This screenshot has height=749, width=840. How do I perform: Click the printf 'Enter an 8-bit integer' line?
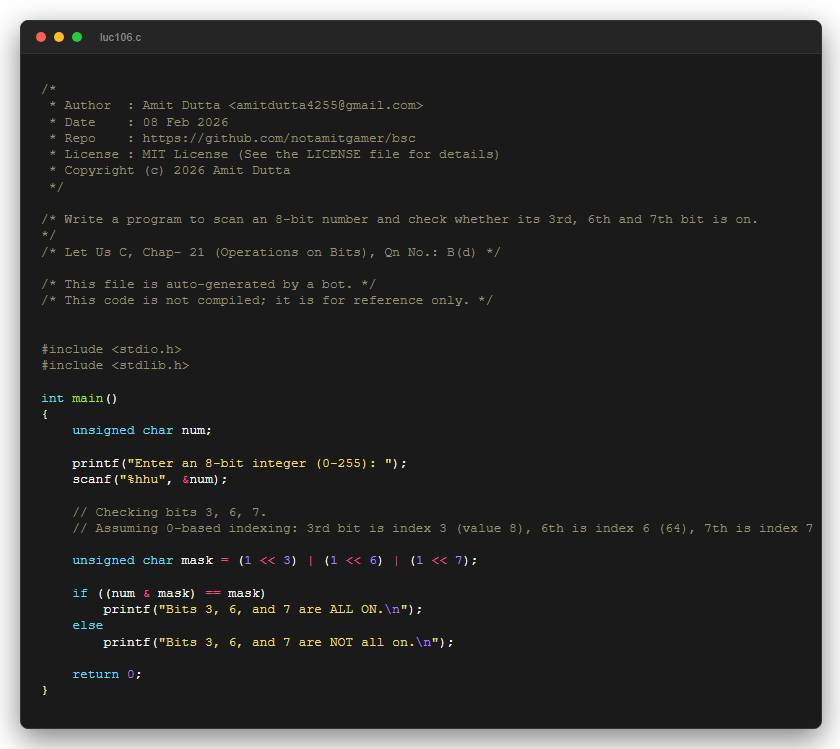pos(239,463)
